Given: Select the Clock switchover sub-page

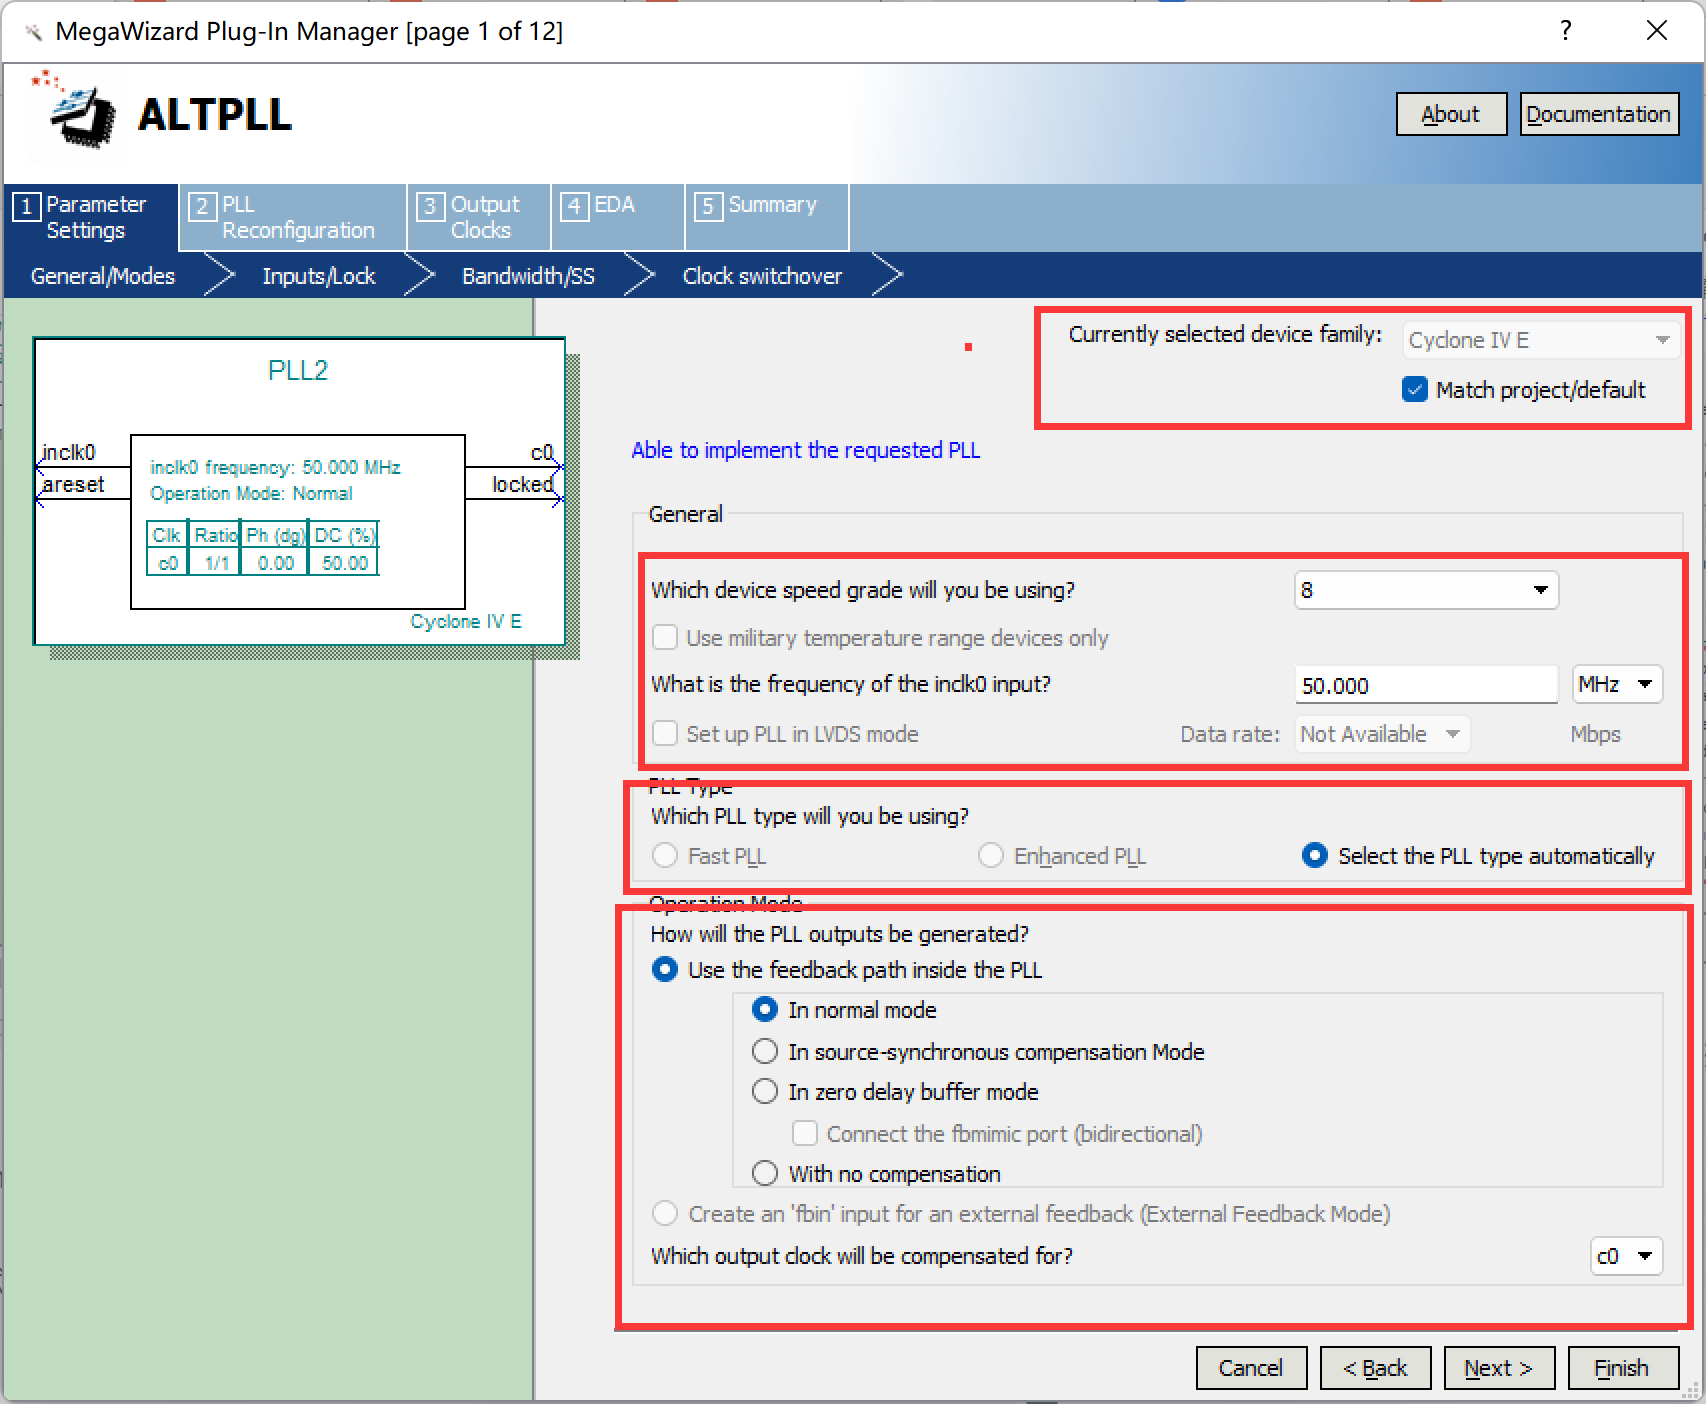Looking at the screenshot, I should [x=762, y=276].
